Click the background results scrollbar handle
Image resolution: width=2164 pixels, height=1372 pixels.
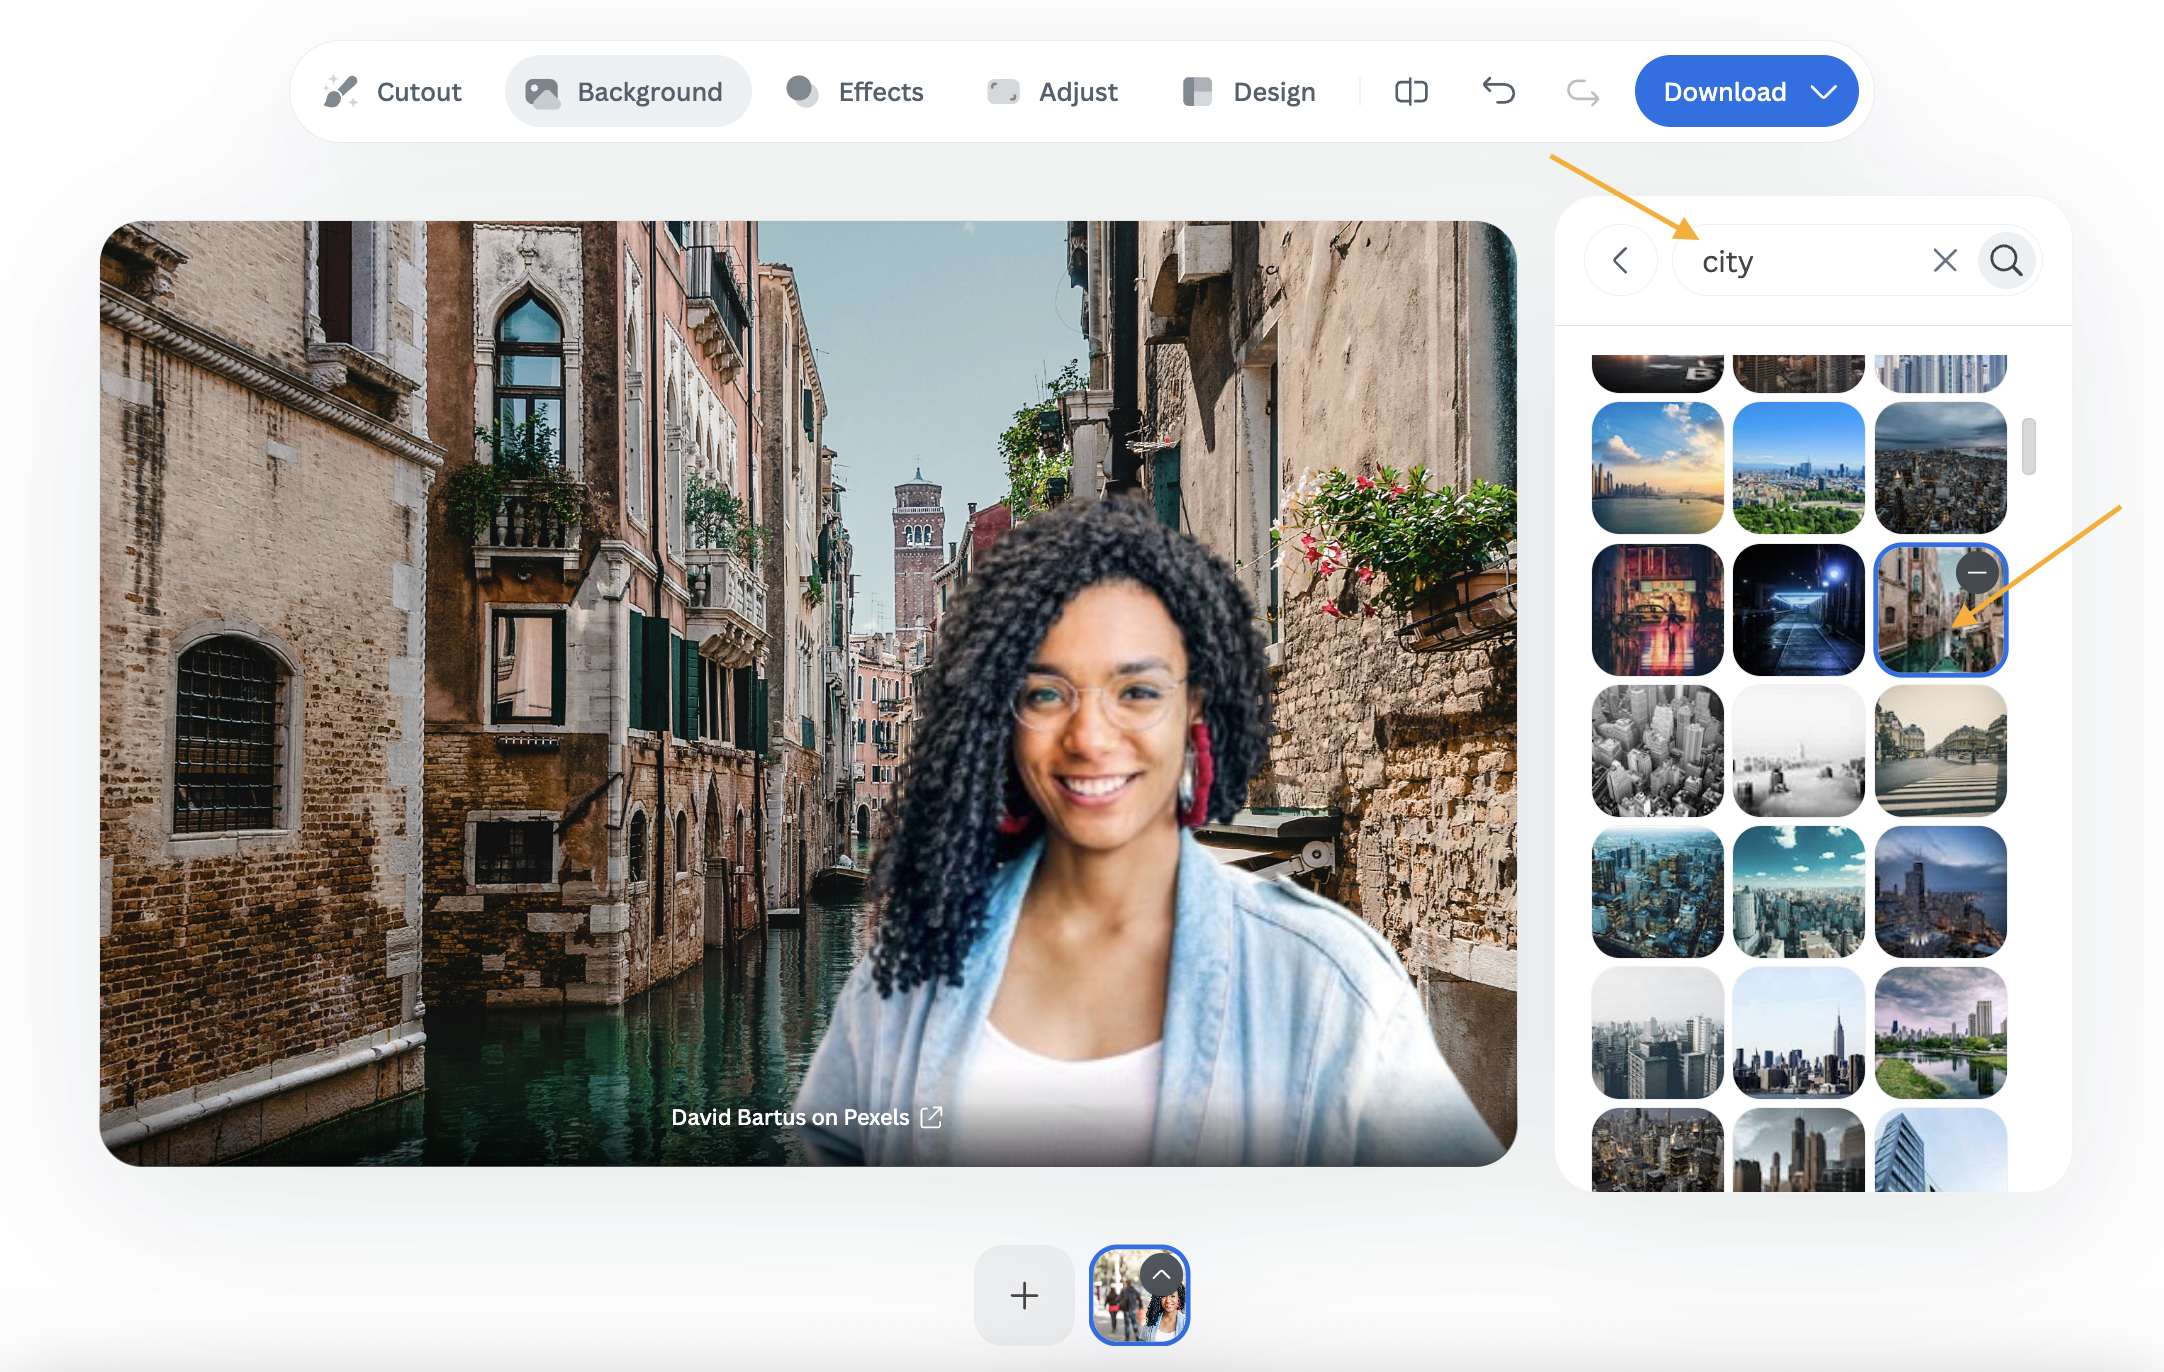2028,446
